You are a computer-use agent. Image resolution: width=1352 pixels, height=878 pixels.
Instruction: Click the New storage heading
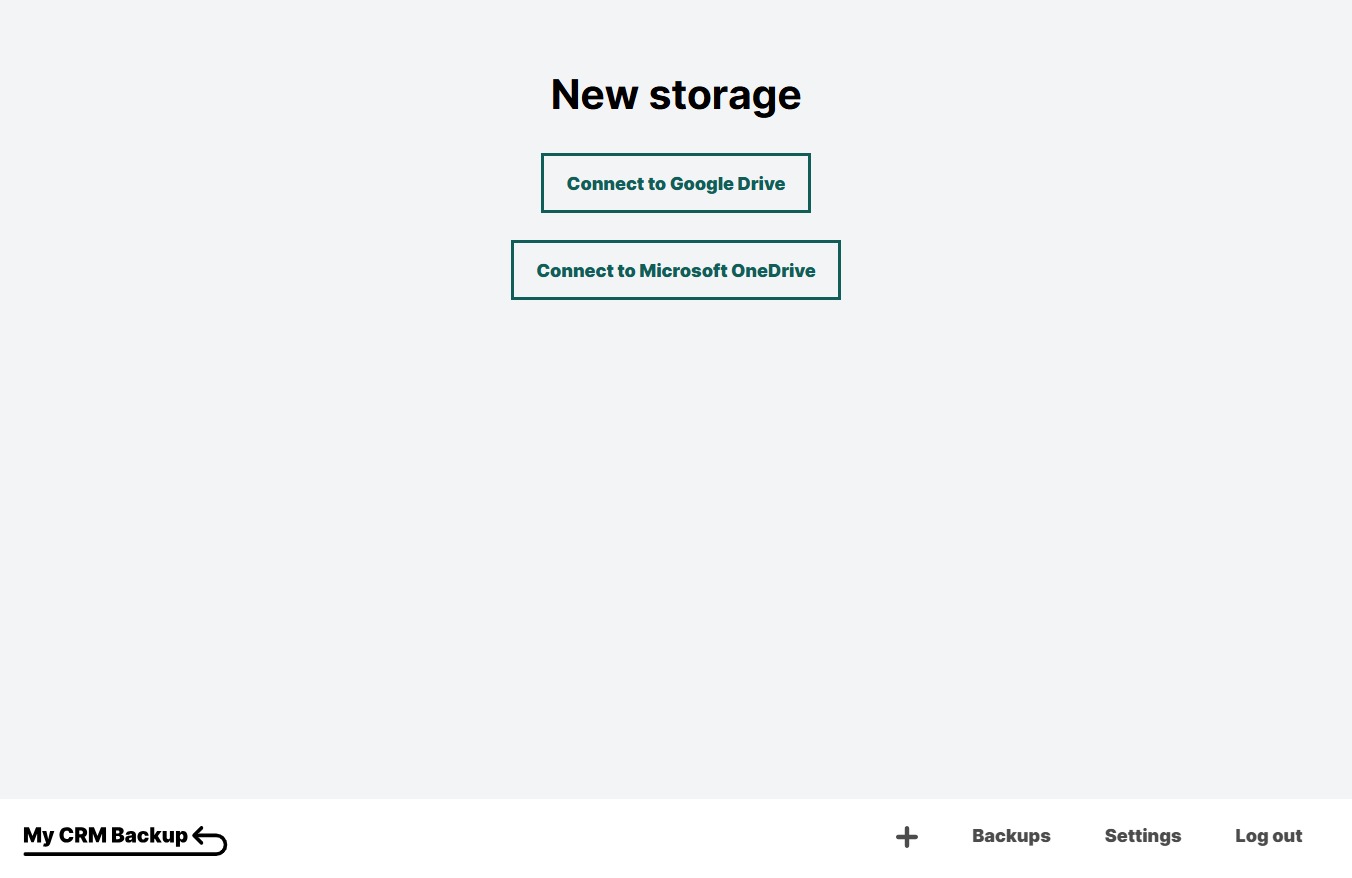pos(676,94)
